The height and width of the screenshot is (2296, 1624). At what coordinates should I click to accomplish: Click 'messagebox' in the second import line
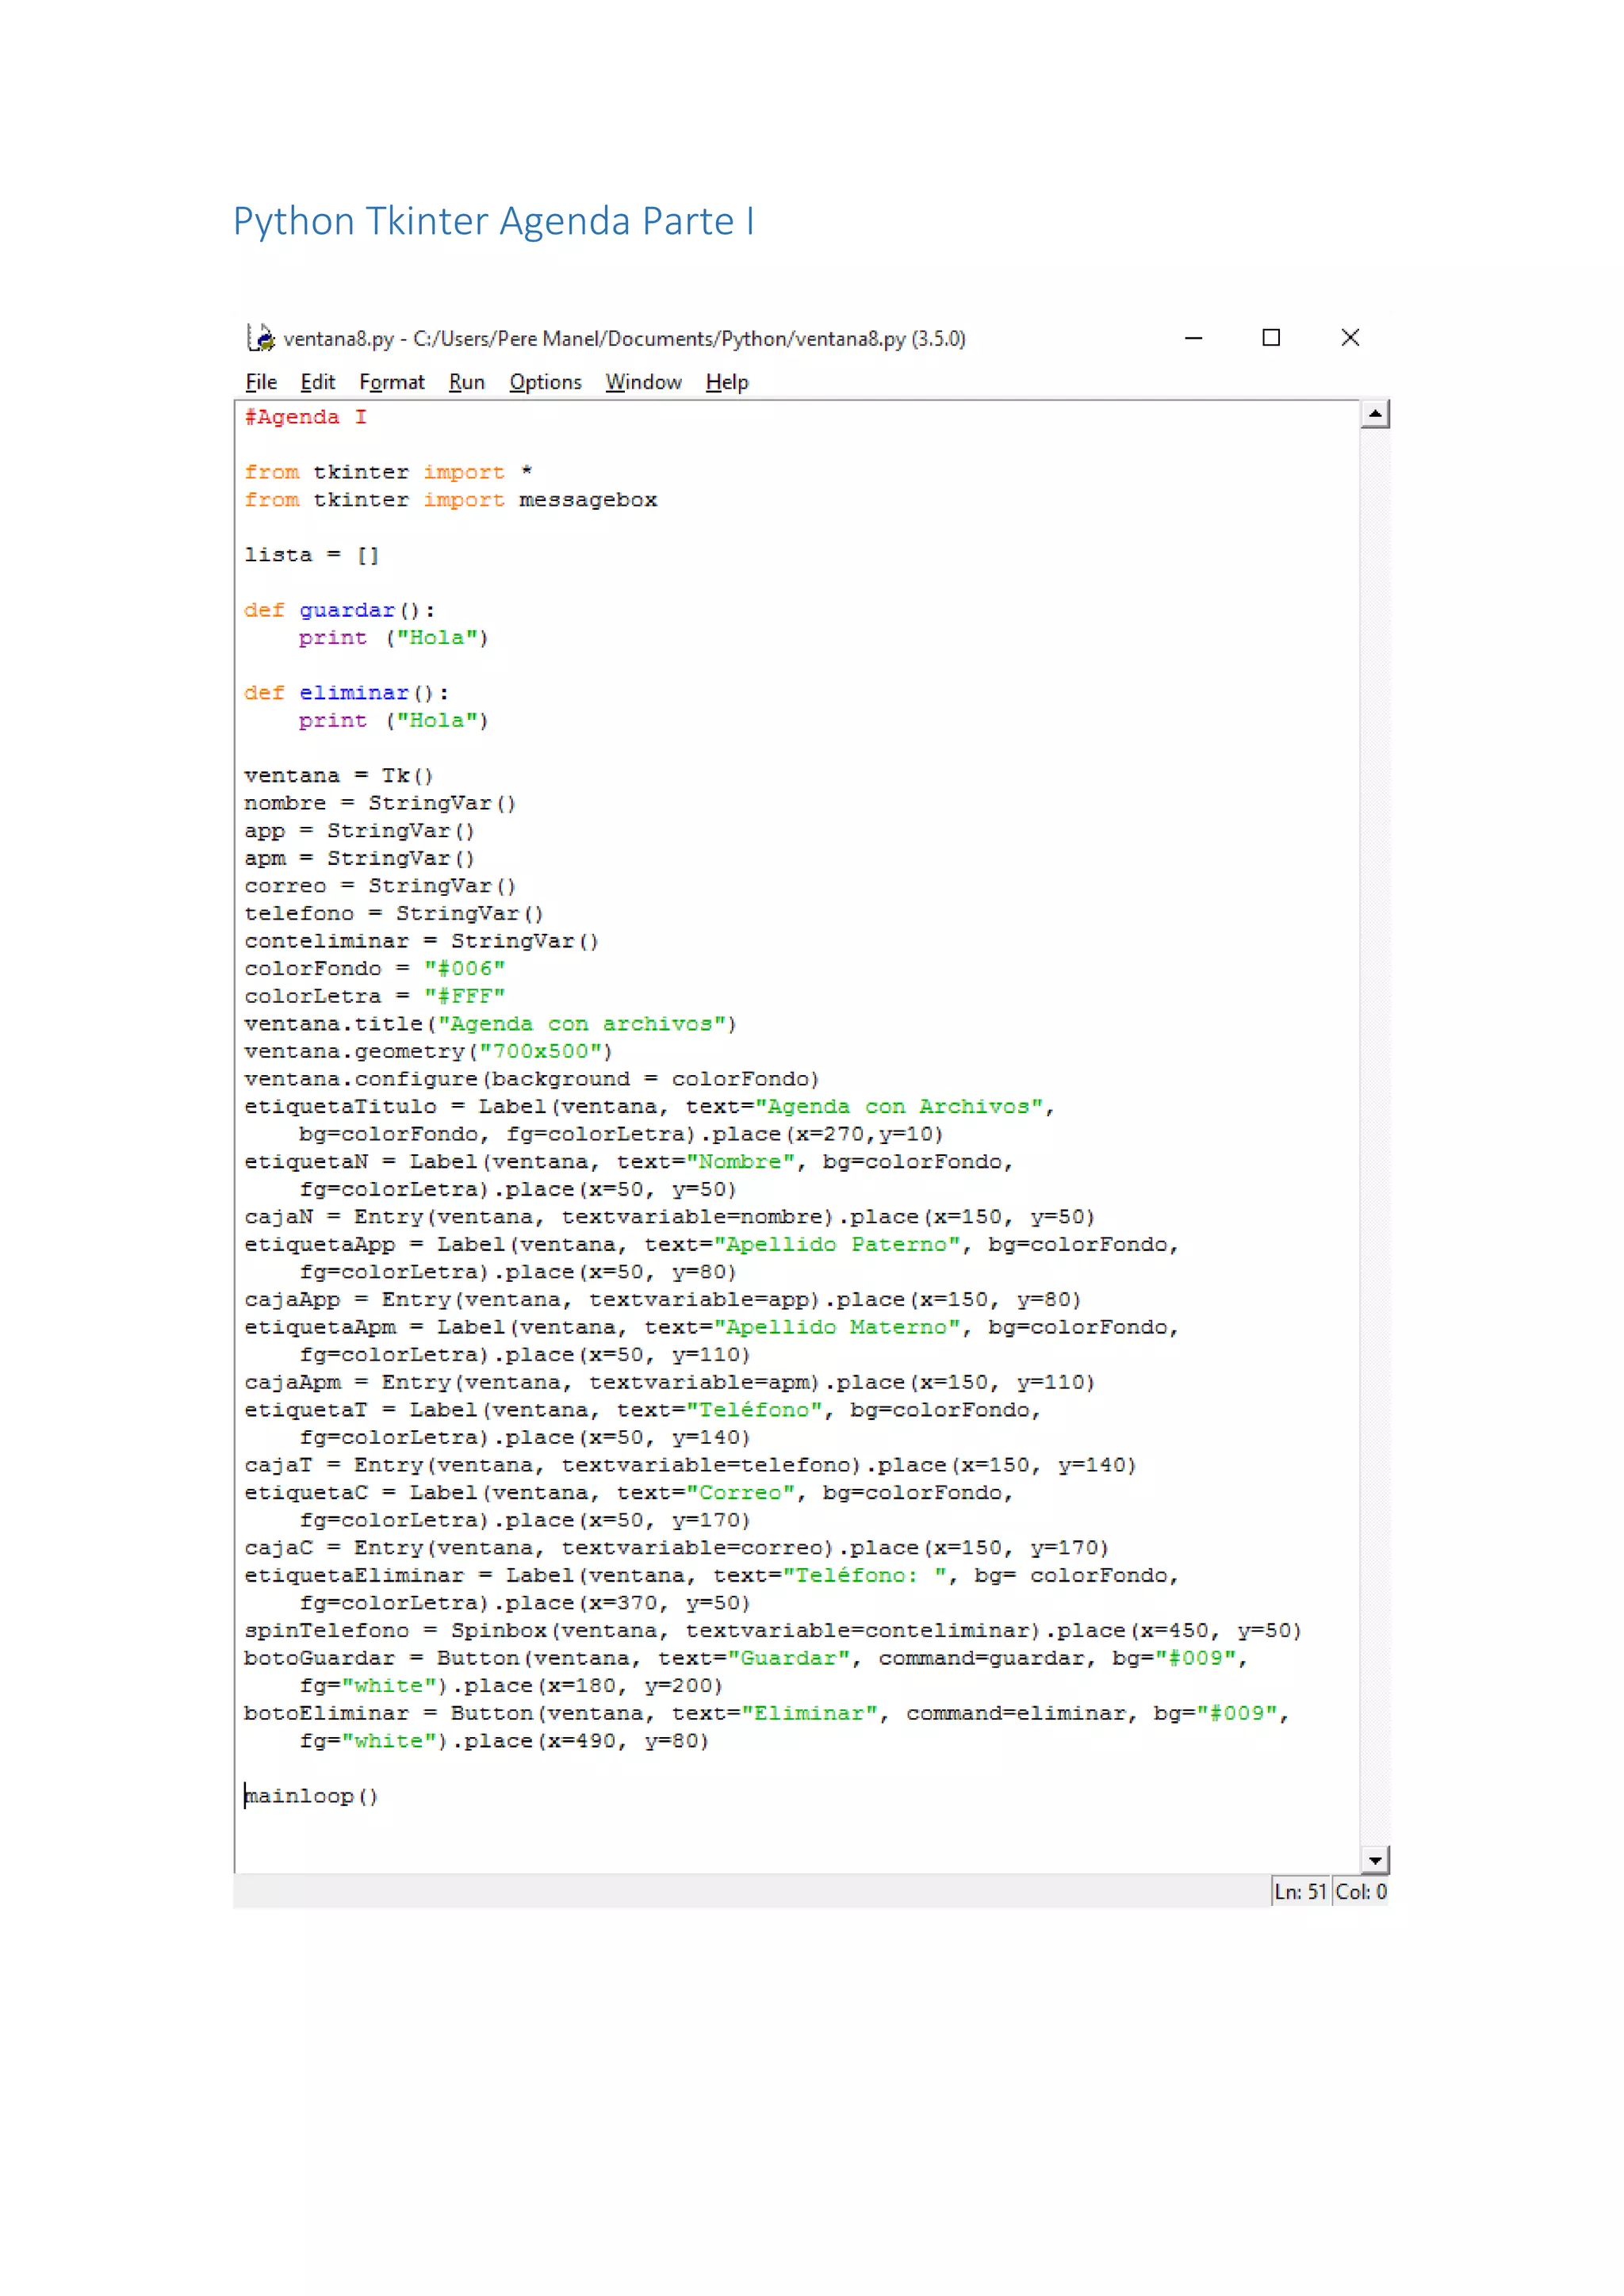pos(588,500)
